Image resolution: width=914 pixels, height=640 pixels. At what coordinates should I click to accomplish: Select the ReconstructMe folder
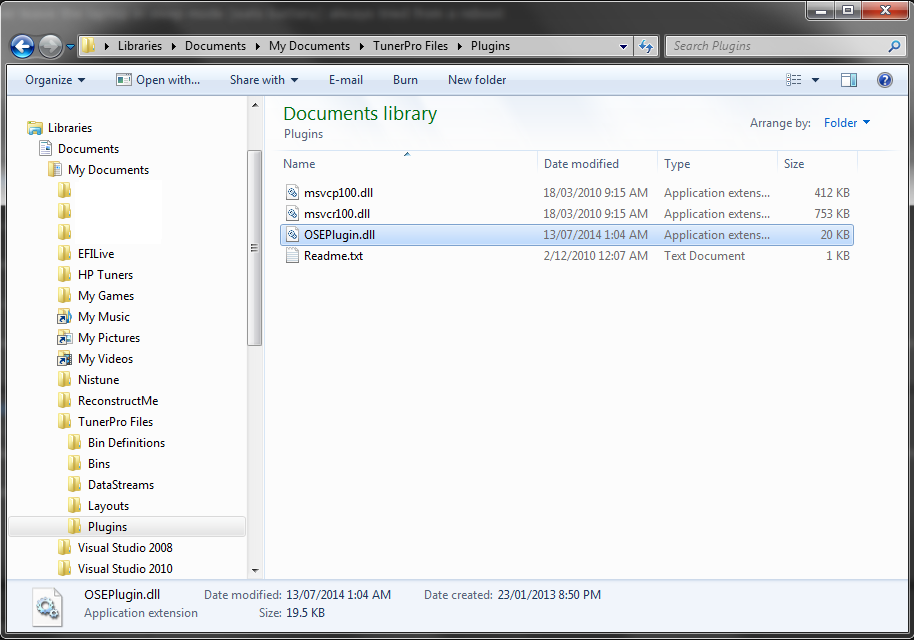tap(118, 400)
